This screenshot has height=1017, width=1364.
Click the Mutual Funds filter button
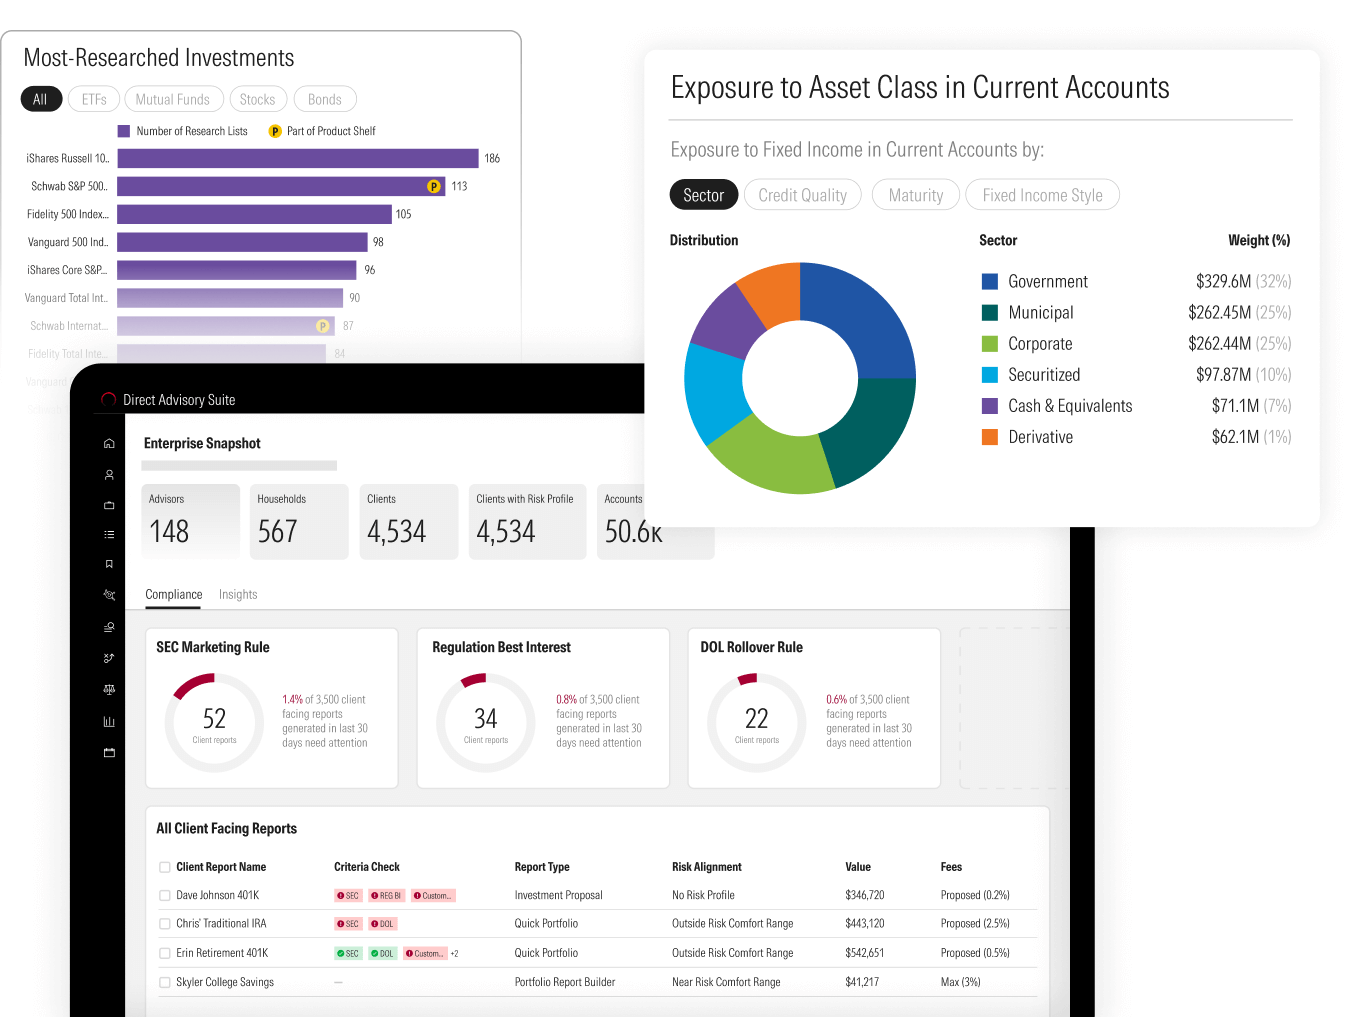click(x=173, y=99)
